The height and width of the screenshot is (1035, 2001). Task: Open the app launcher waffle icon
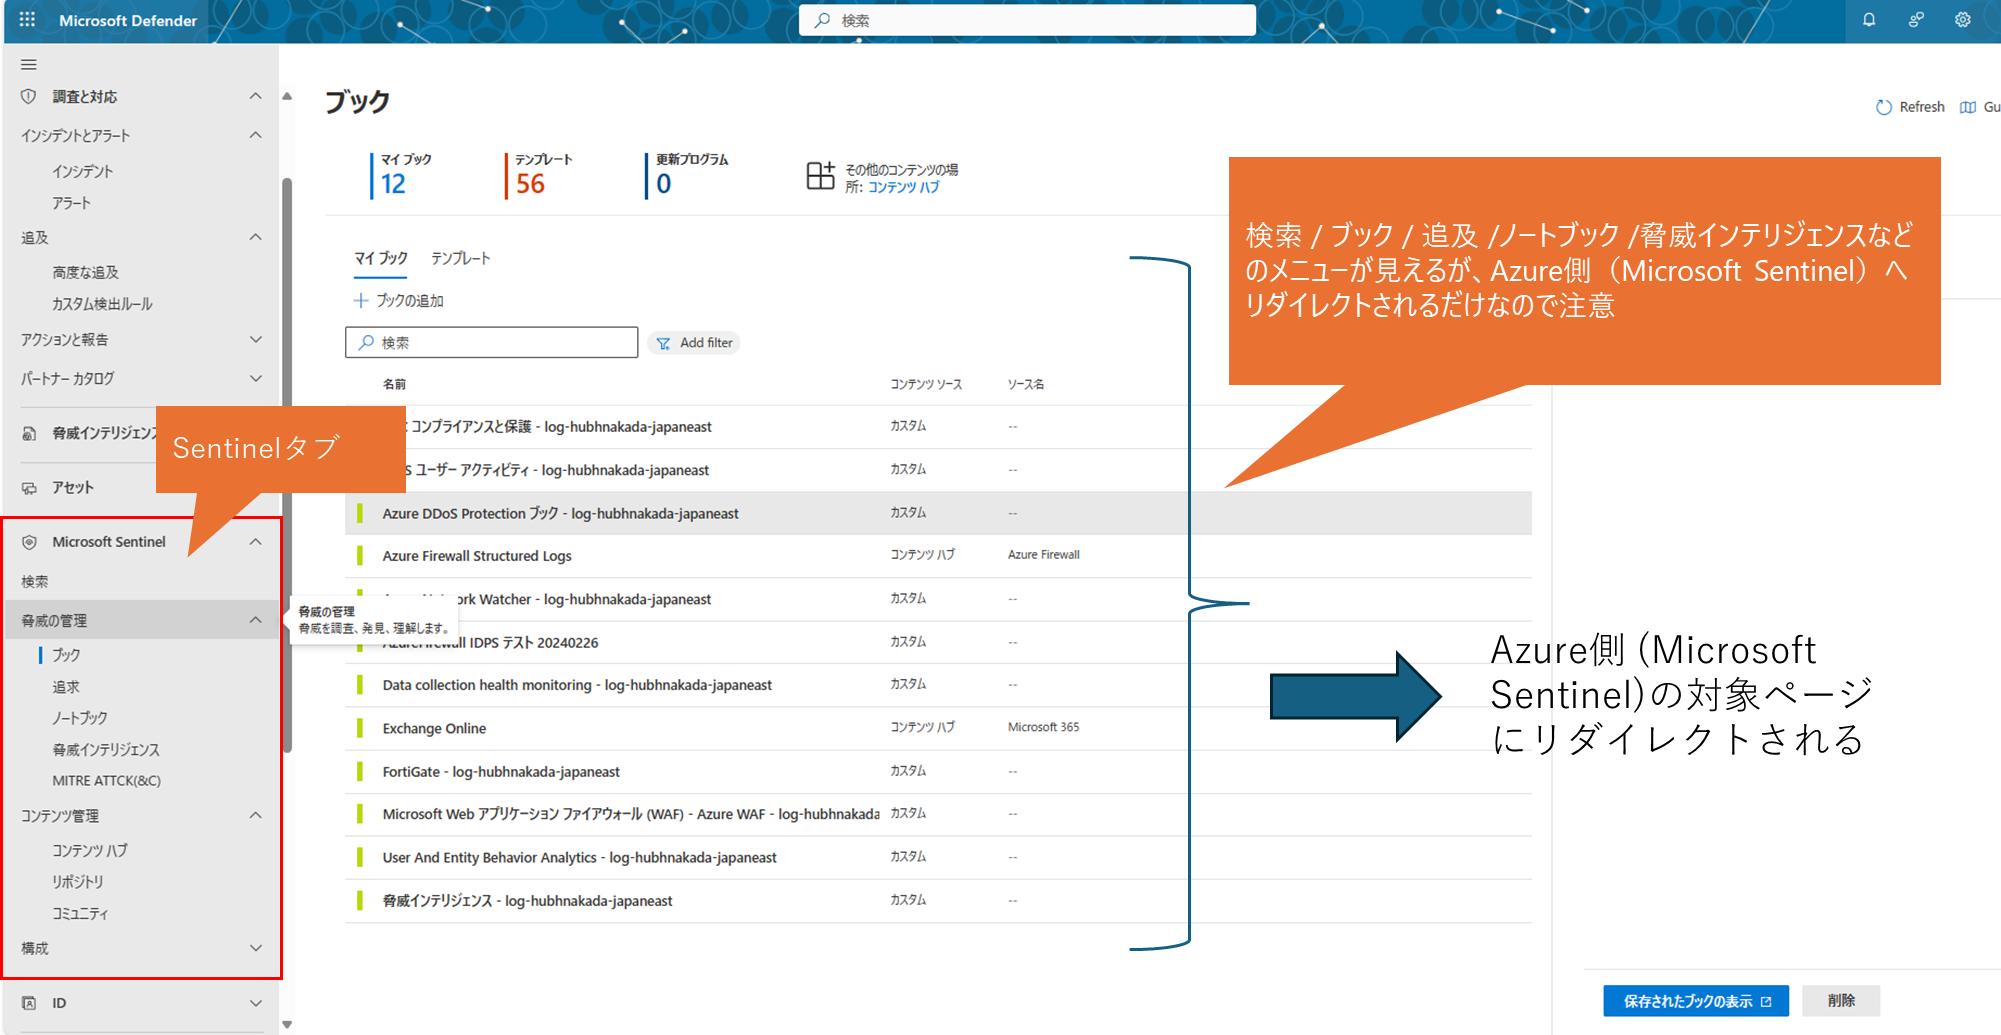pyautogui.click(x=27, y=20)
